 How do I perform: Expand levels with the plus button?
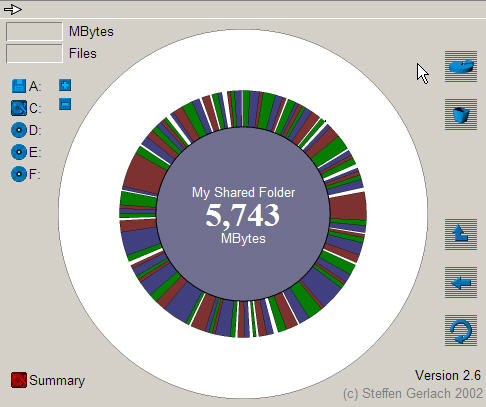65,85
